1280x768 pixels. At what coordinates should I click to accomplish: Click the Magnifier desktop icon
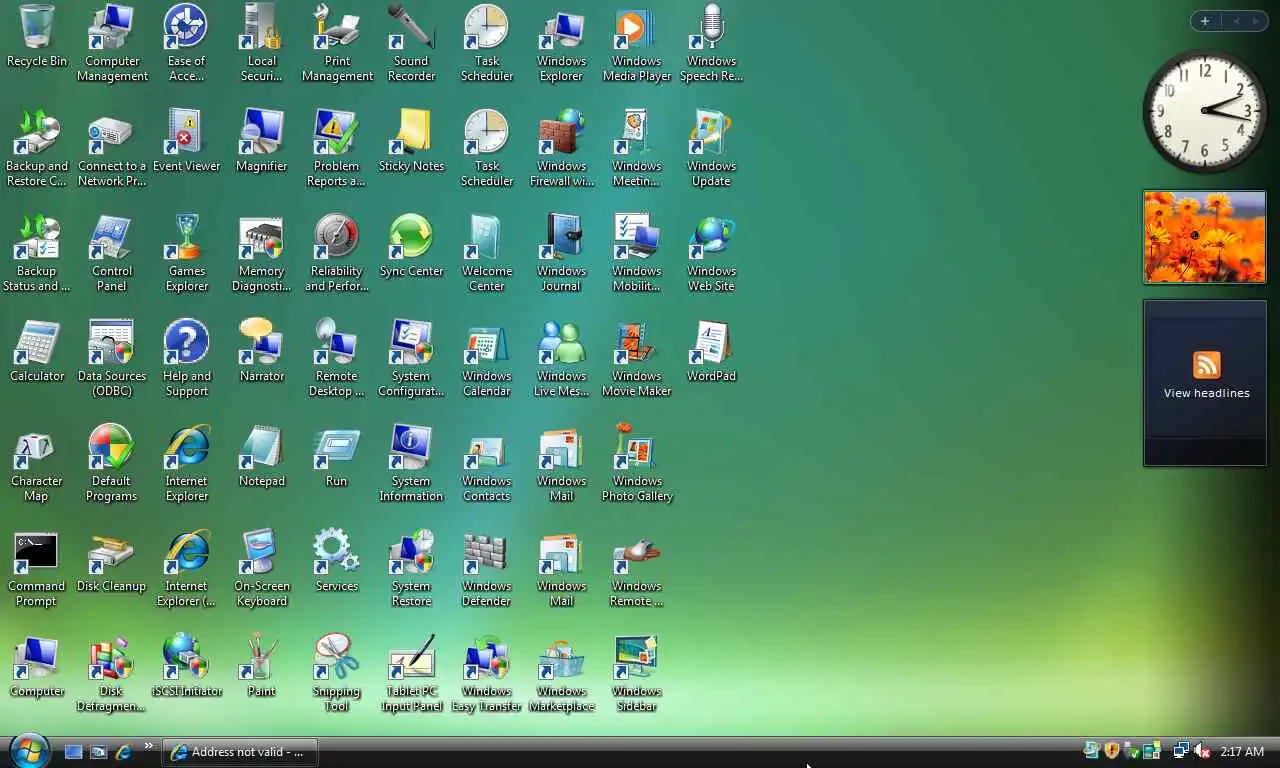(262, 141)
